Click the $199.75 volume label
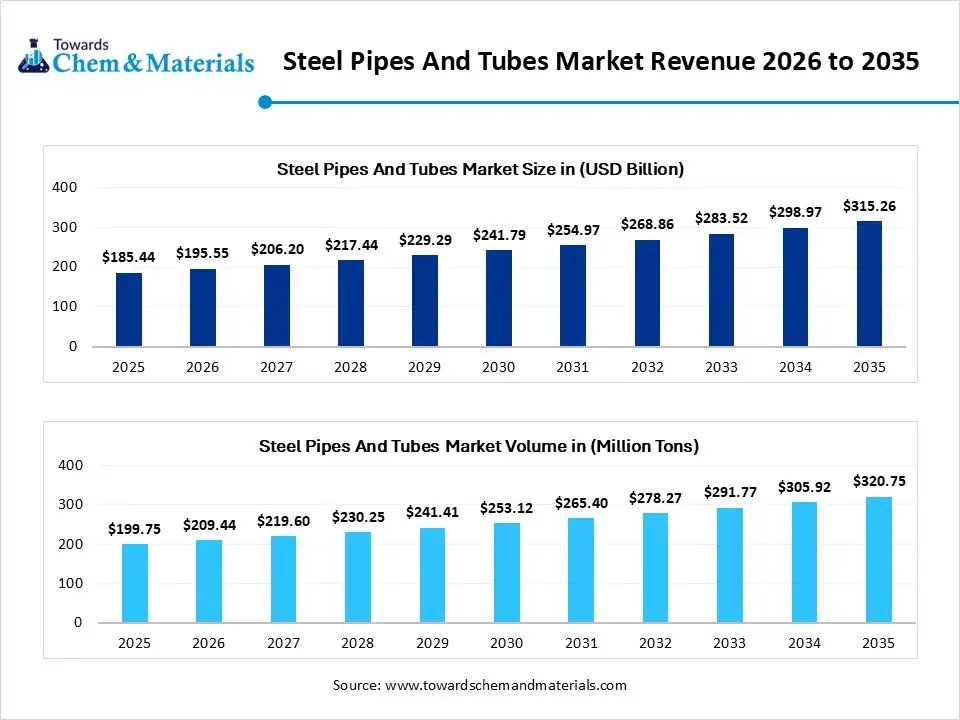This screenshot has width=960, height=720. (134, 529)
